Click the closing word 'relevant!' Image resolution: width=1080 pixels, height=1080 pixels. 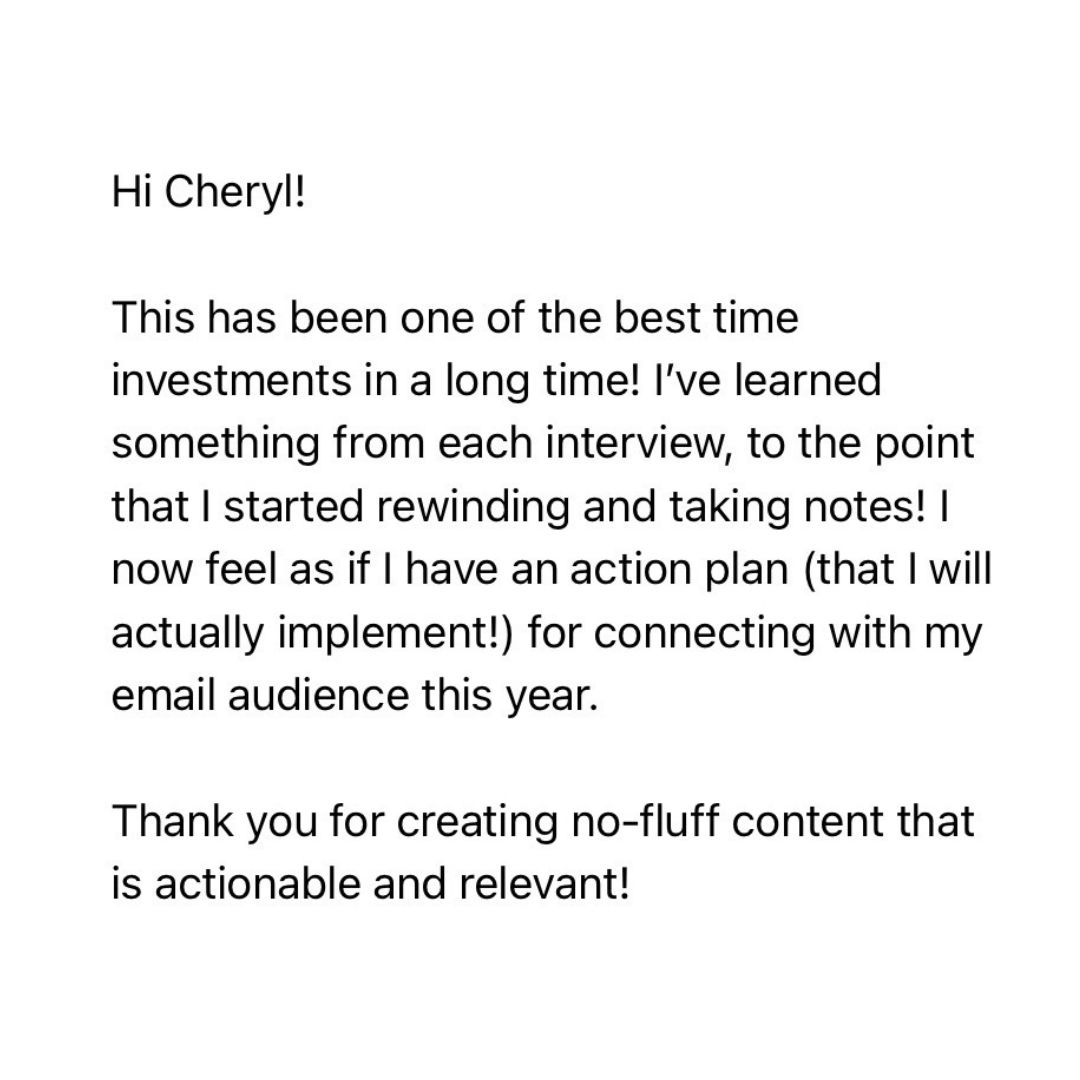[544, 884]
